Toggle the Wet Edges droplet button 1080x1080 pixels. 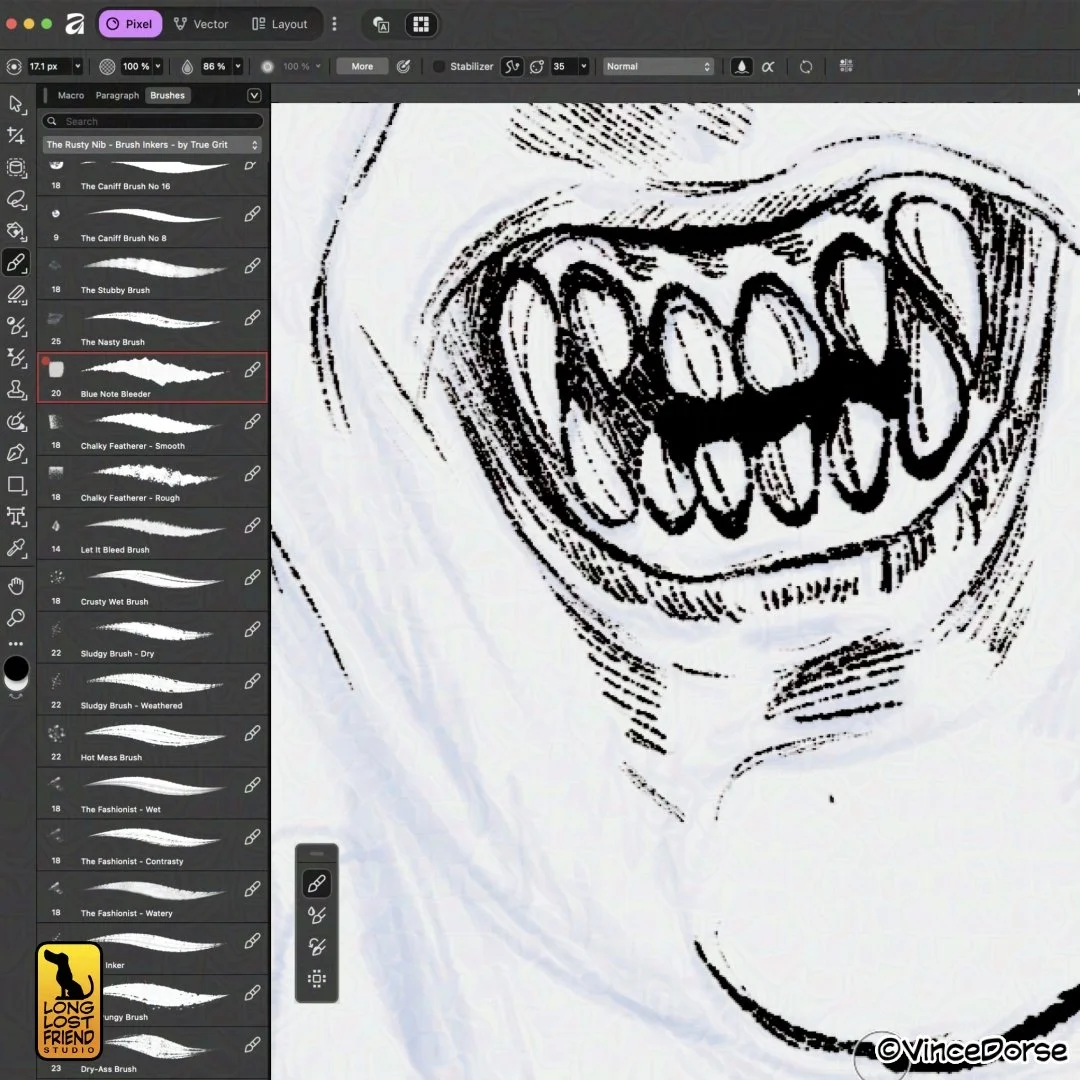(x=741, y=67)
